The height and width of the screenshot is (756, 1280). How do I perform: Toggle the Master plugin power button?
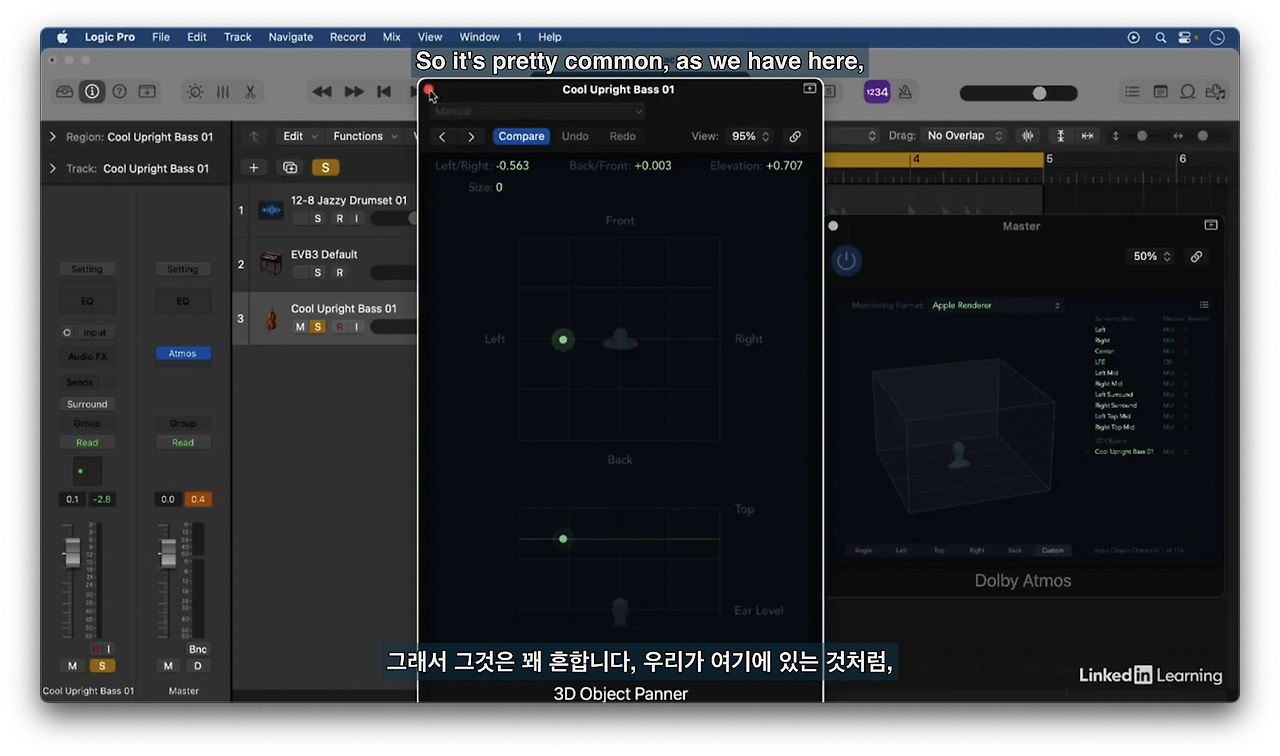(x=846, y=261)
